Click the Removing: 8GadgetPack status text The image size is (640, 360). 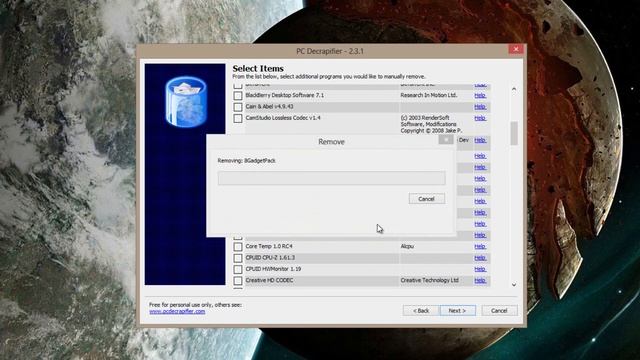[247, 161]
